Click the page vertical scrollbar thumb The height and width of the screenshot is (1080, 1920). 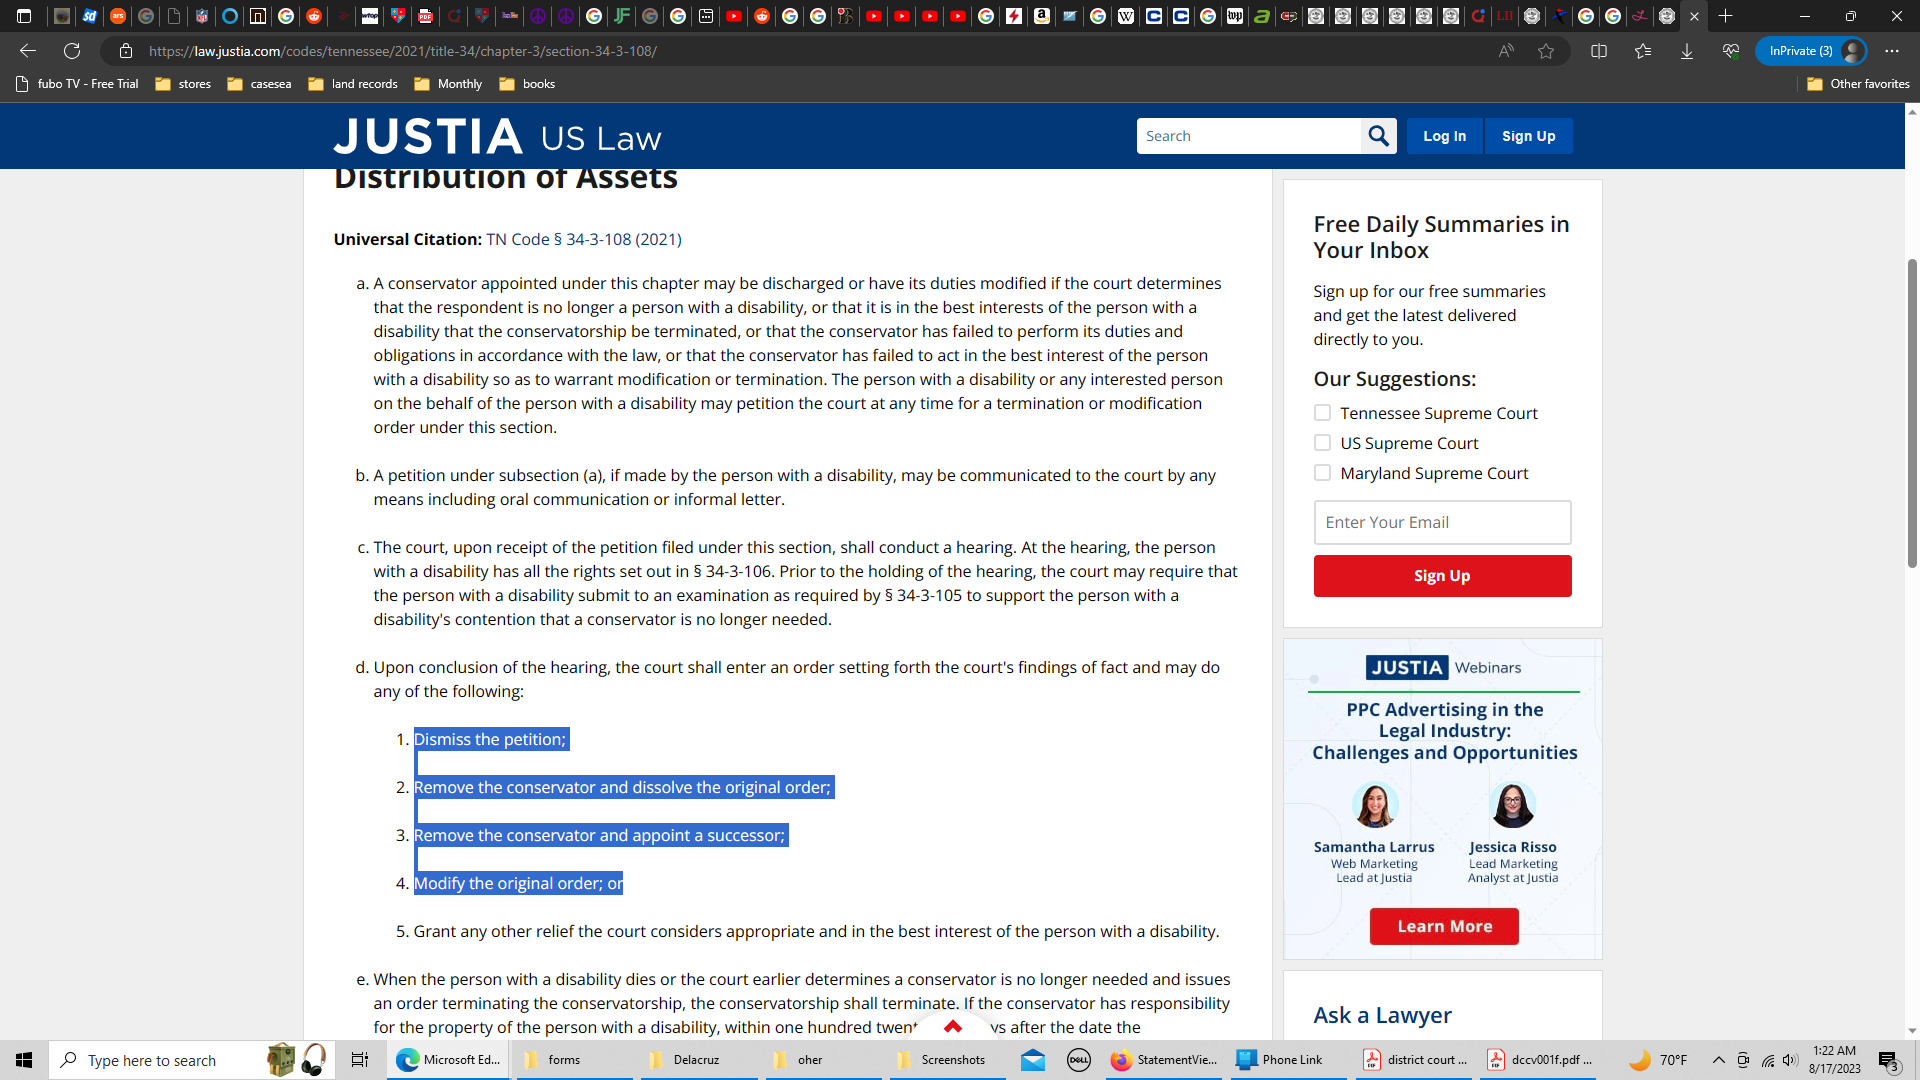(x=1912, y=413)
